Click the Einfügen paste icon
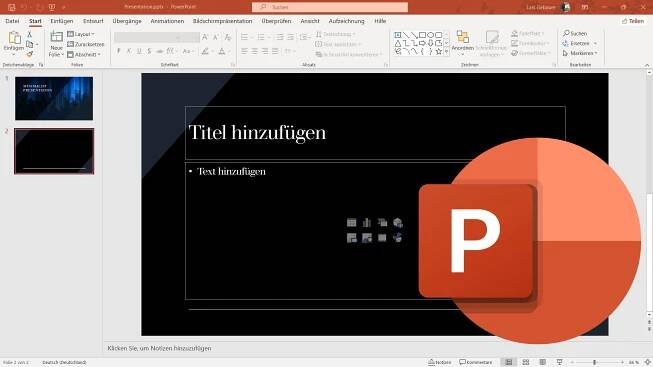Image resolution: width=653 pixels, height=367 pixels. click(14, 38)
